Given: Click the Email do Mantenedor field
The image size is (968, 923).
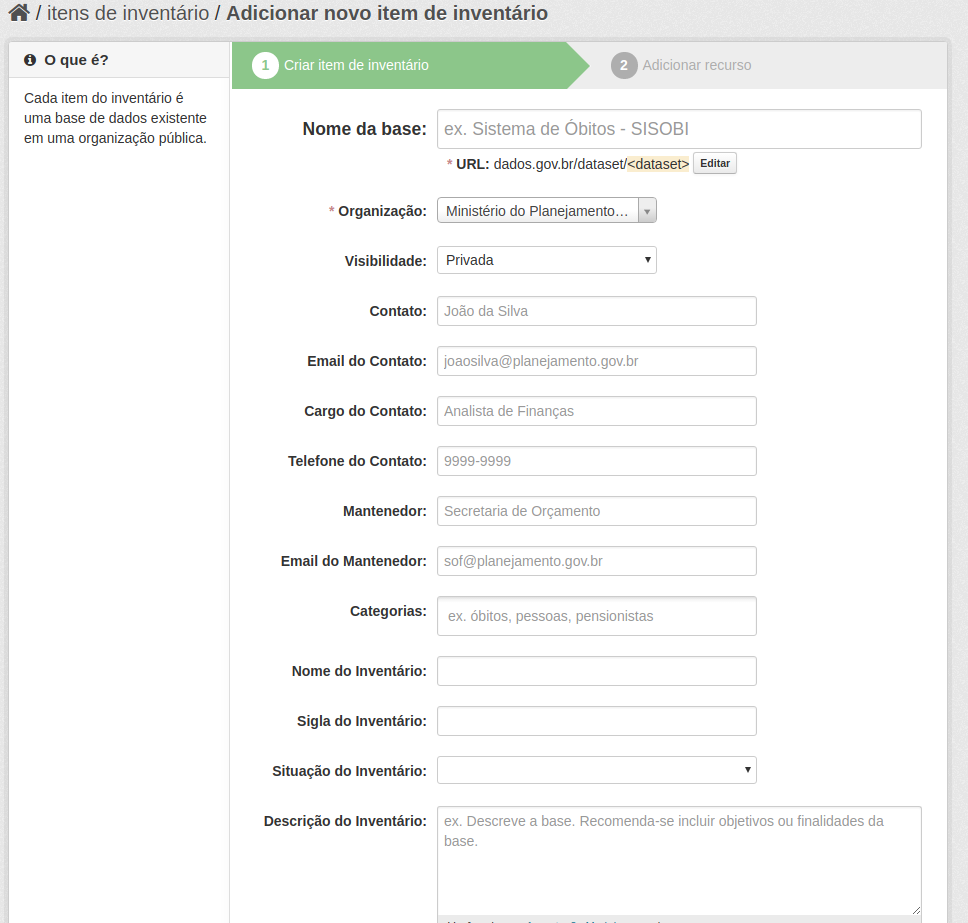Looking at the screenshot, I should point(596,561).
